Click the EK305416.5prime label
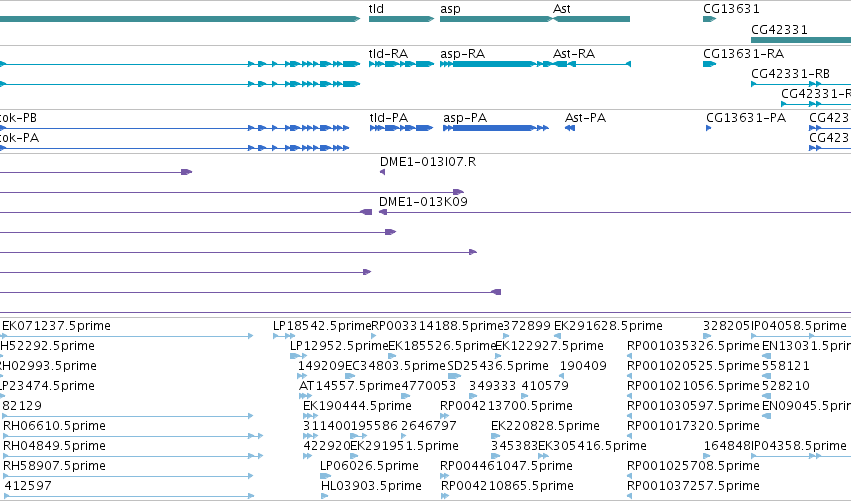 pos(592,446)
